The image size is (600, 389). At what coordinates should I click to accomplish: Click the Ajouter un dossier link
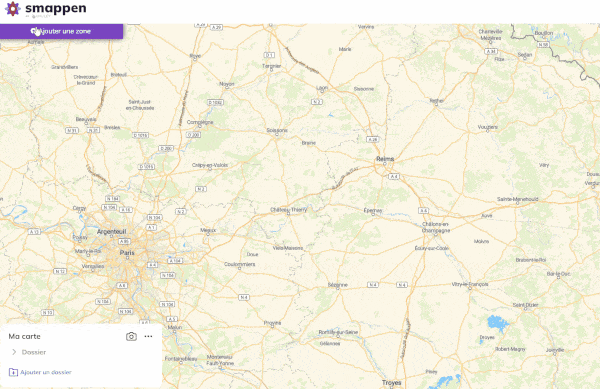(x=46, y=372)
